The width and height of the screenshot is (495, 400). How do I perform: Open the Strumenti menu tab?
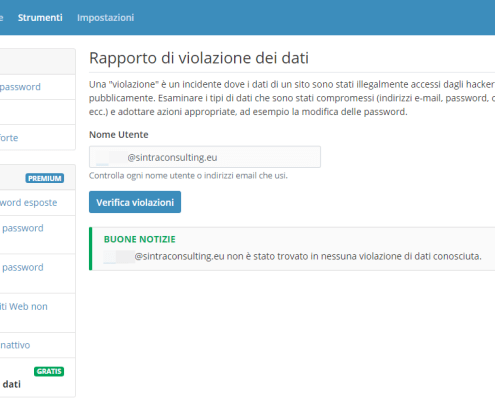(x=40, y=18)
